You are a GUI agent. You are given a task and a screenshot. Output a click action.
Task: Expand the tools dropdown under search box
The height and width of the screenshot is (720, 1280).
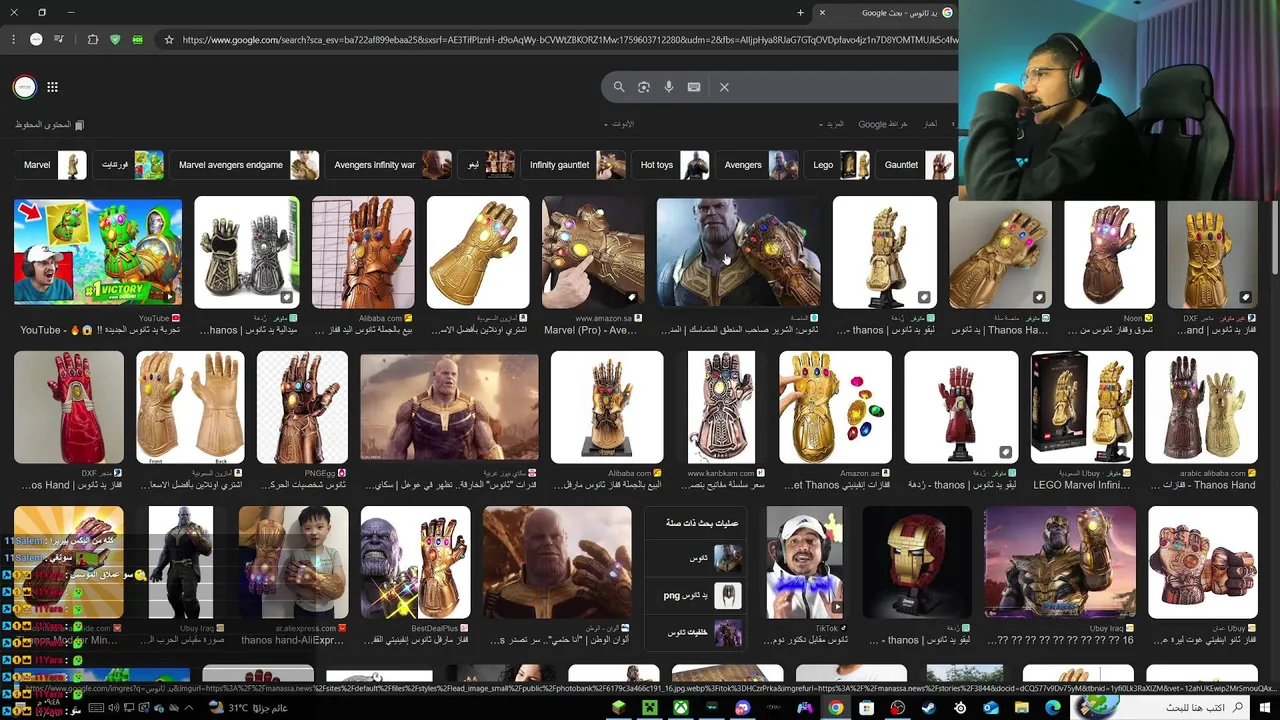click(x=620, y=124)
